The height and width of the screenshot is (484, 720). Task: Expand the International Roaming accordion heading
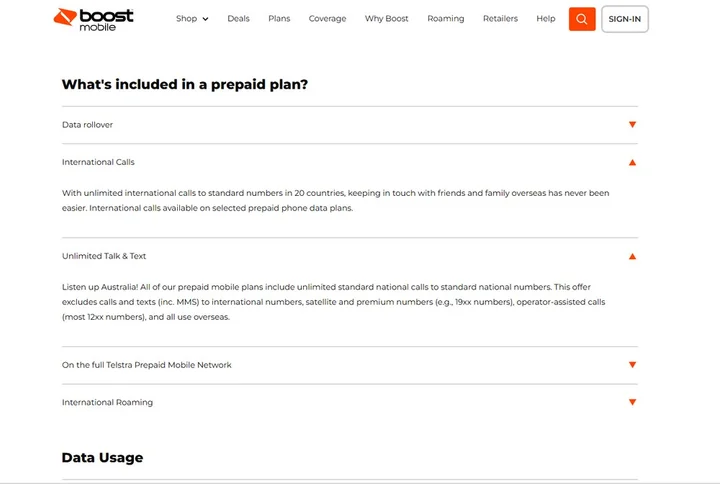pos(107,402)
